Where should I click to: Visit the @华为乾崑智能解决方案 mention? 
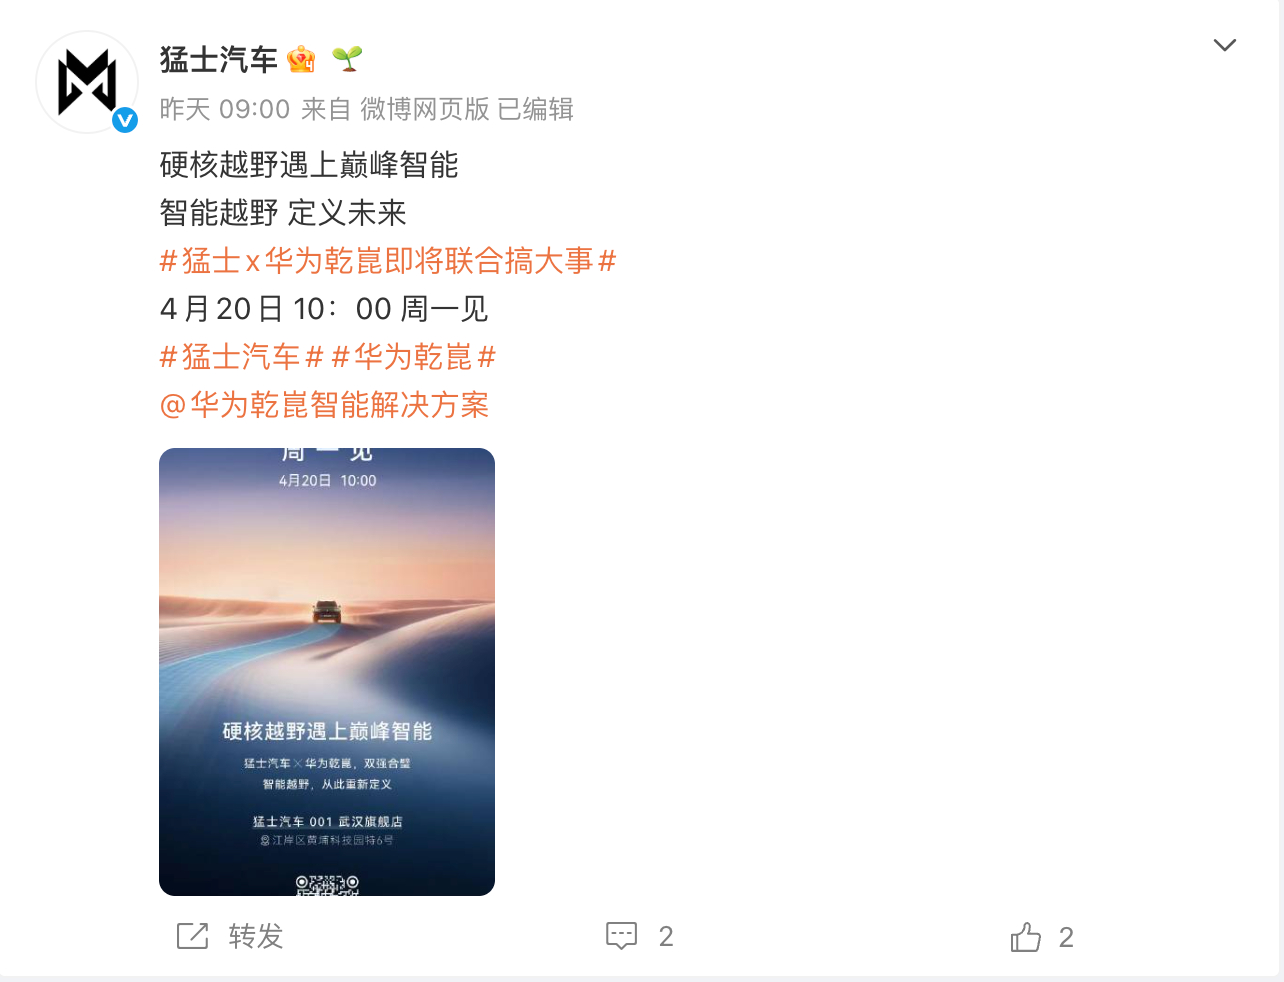tap(324, 405)
